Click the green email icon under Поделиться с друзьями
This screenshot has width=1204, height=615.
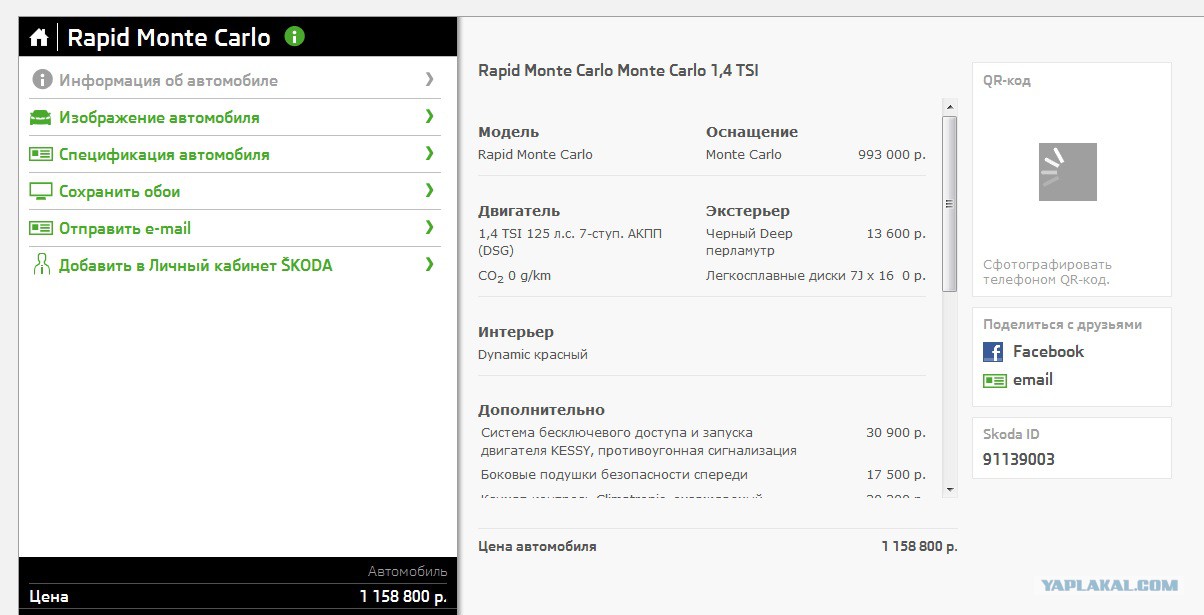(994, 380)
